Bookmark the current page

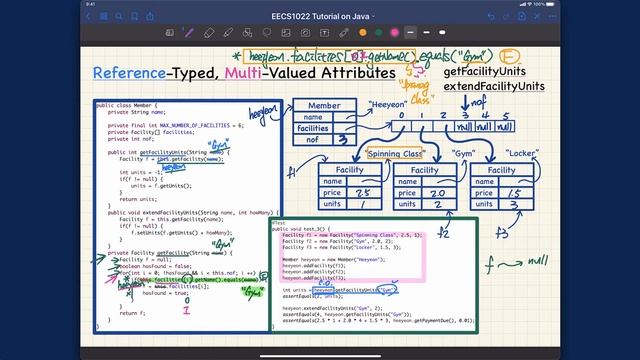tap(134, 16)
